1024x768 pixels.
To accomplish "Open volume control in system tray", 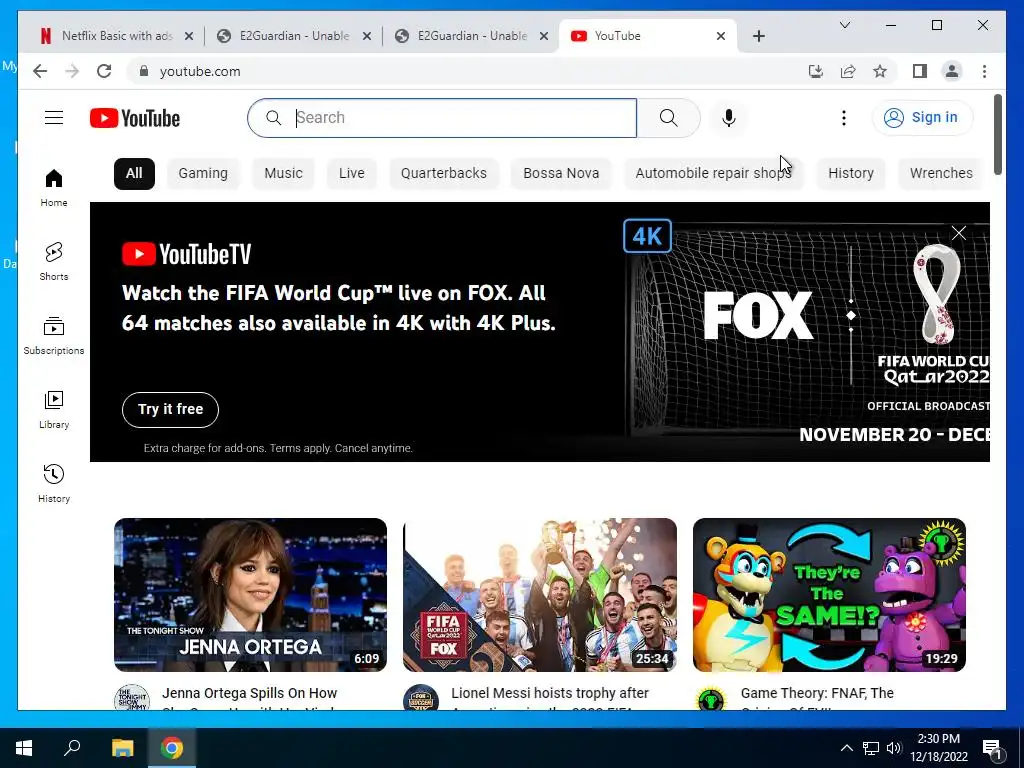I will (x=894, y=748).
